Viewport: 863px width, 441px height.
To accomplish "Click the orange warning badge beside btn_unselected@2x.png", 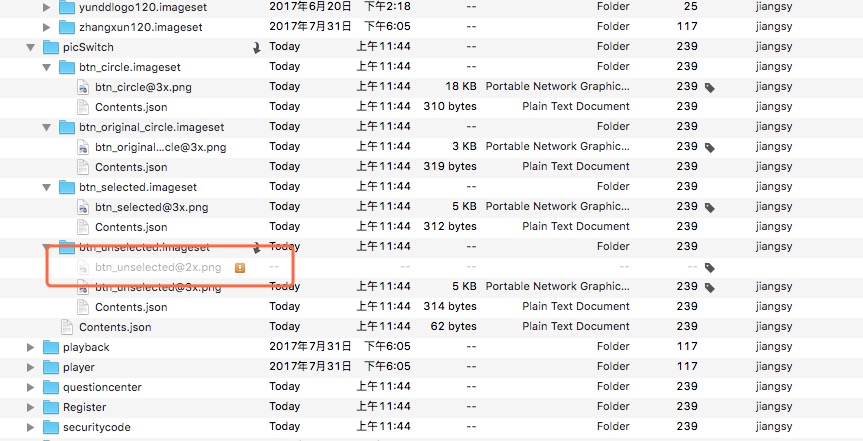I will (240, 268).
